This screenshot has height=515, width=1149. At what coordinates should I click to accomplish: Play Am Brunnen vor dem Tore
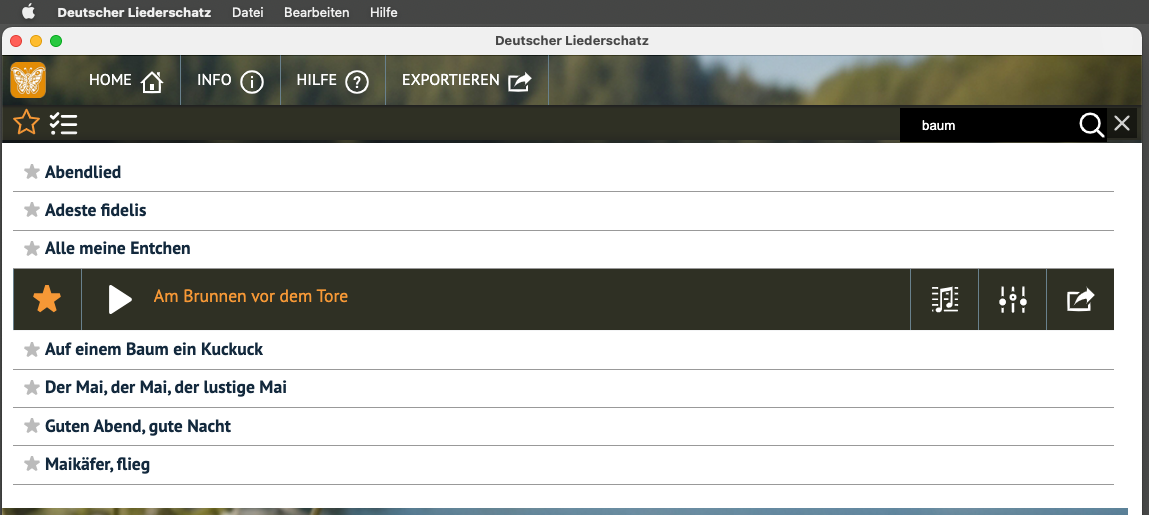click(x=119, y=299)
